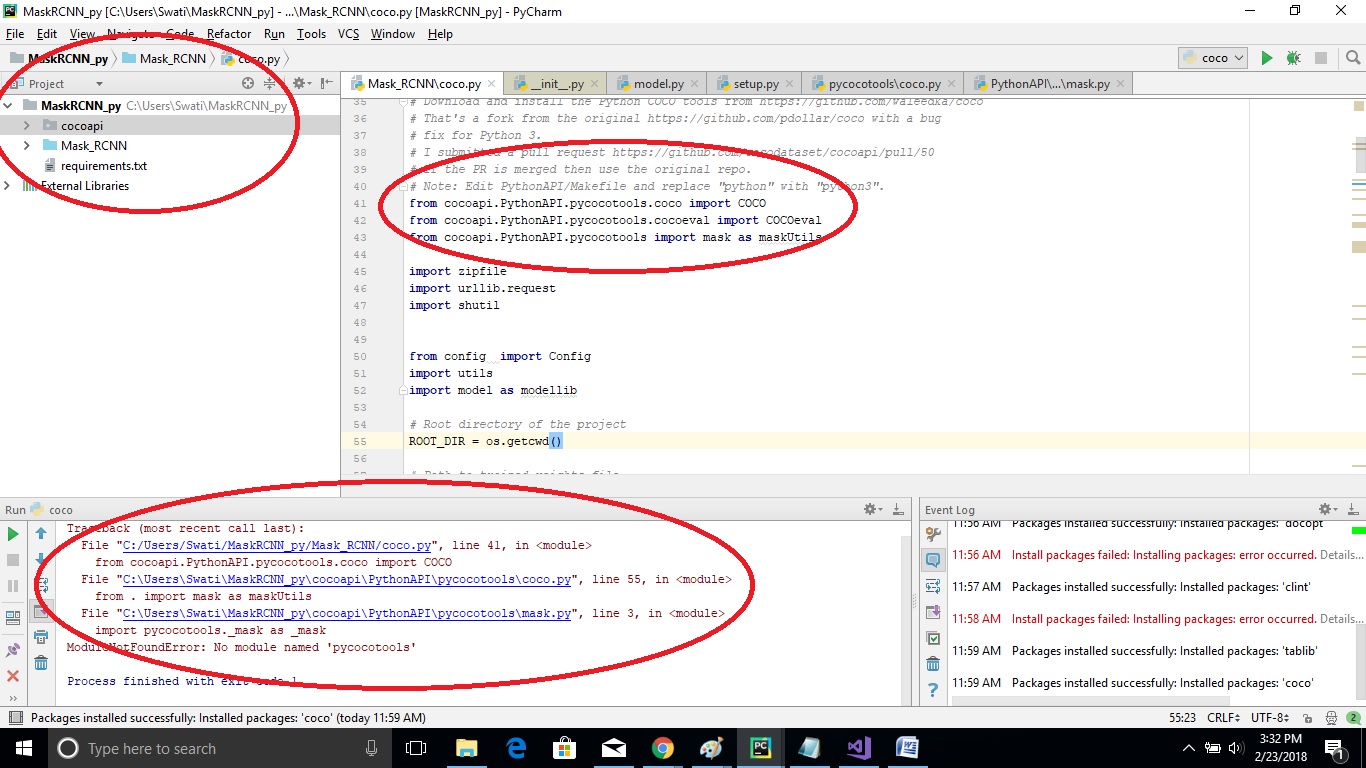
Task: Clear the Run console with trash icon
Action: 40,662
